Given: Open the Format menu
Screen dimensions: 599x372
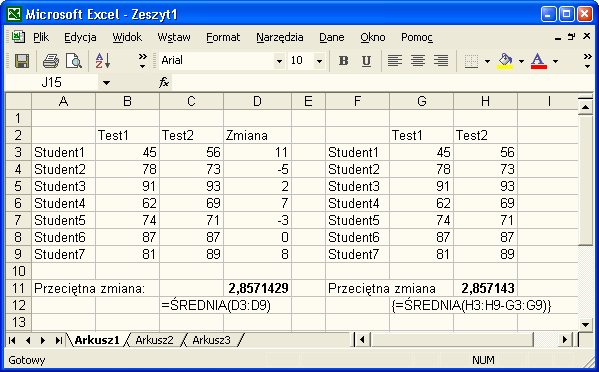Looking at the screenshot, I should click(x=223, y=37).
